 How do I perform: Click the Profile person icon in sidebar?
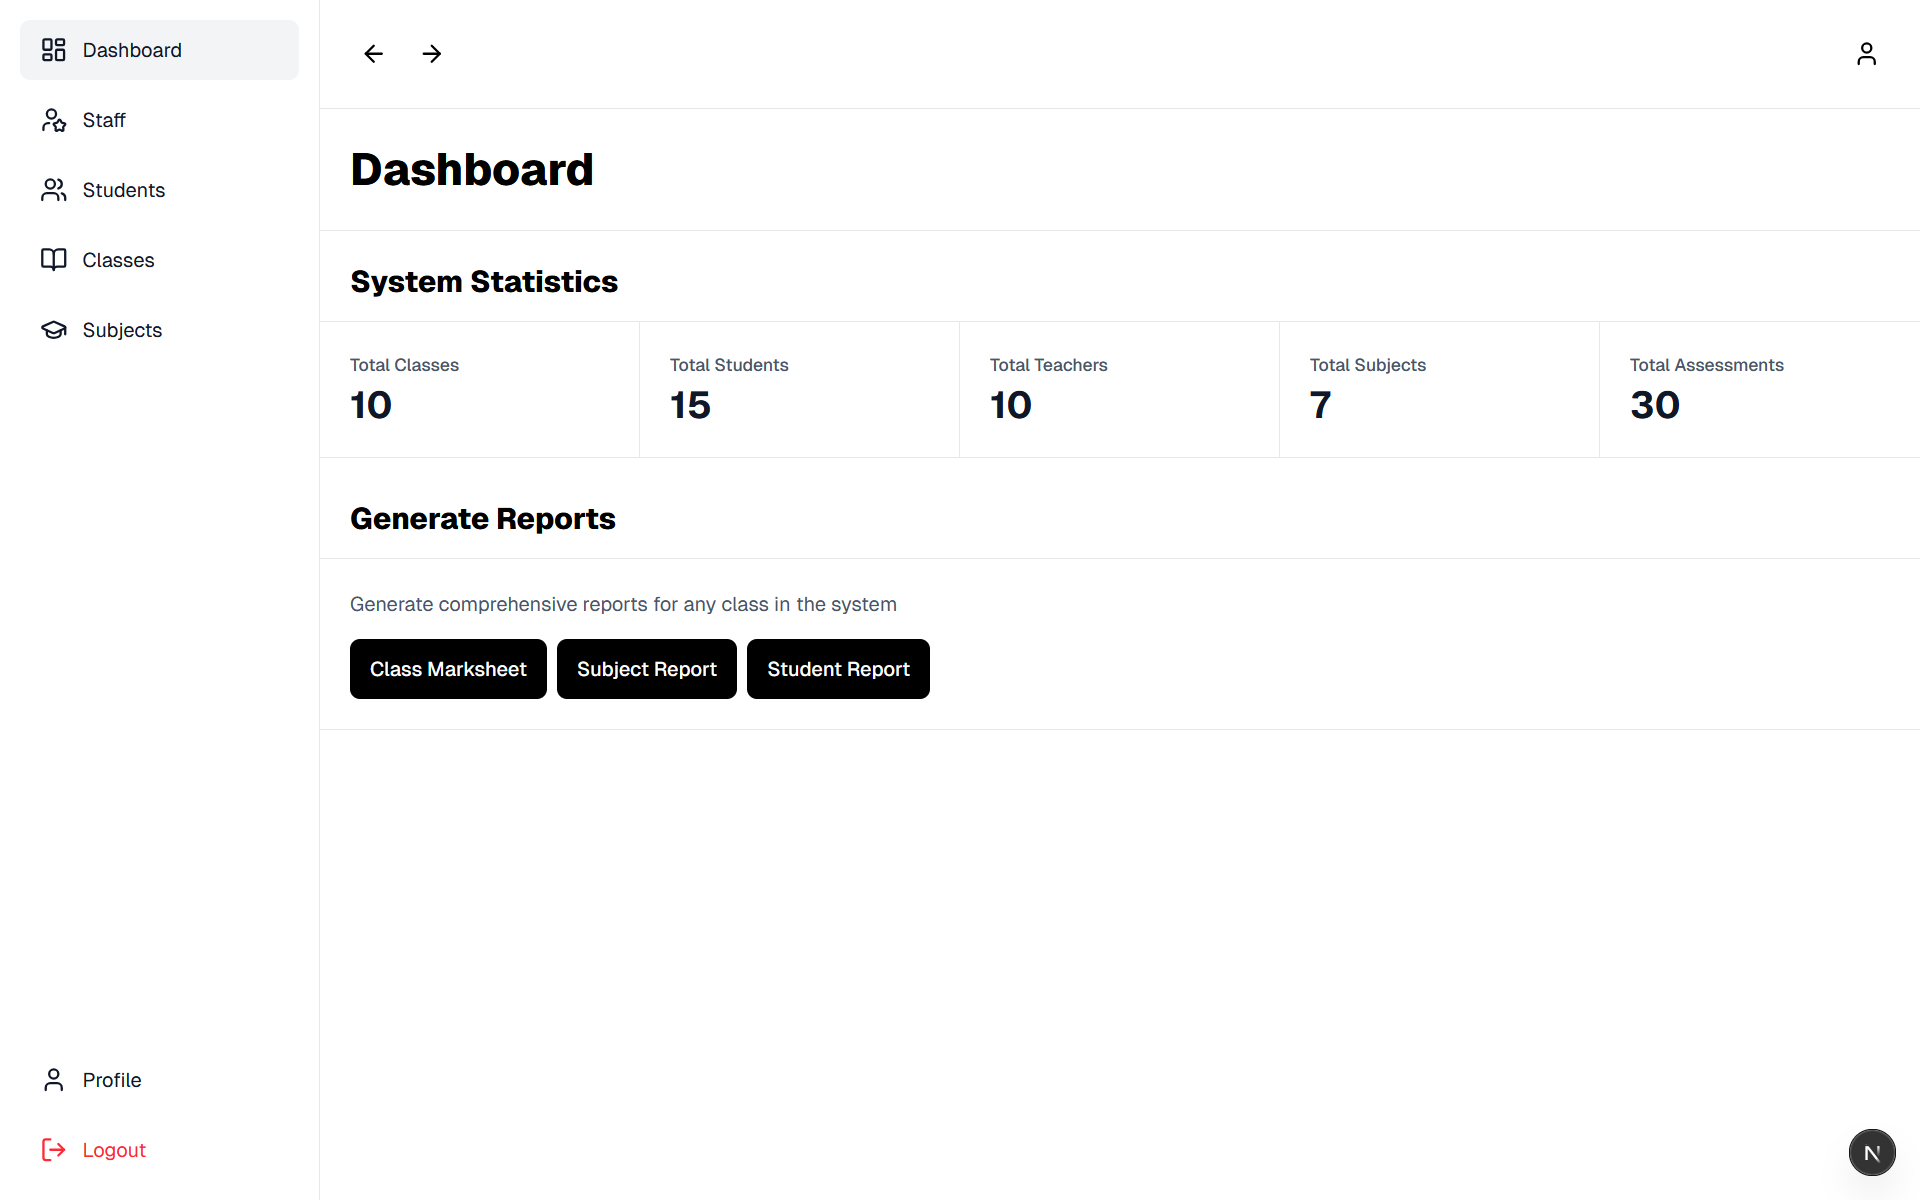pos(54,1080)
